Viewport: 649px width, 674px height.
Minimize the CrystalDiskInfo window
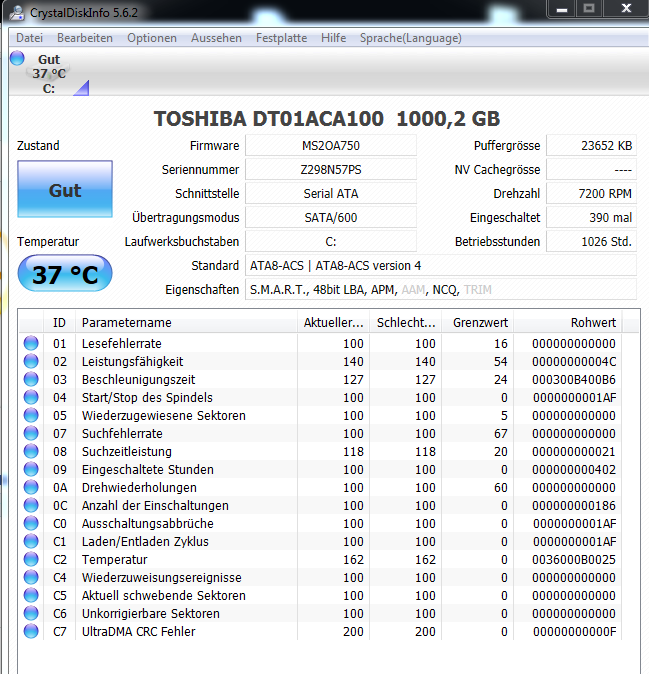(562, 9)
